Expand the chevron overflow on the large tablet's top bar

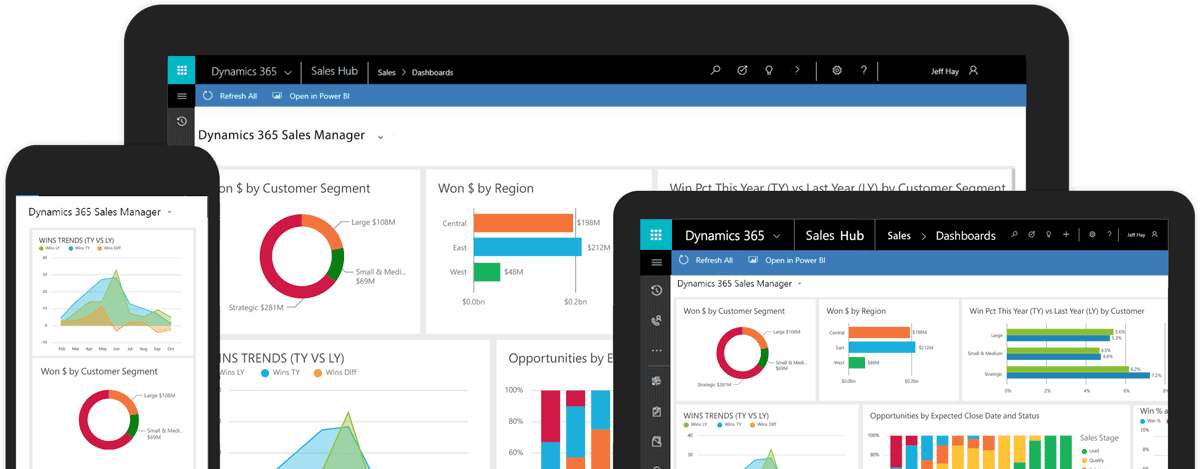(797, 71)
